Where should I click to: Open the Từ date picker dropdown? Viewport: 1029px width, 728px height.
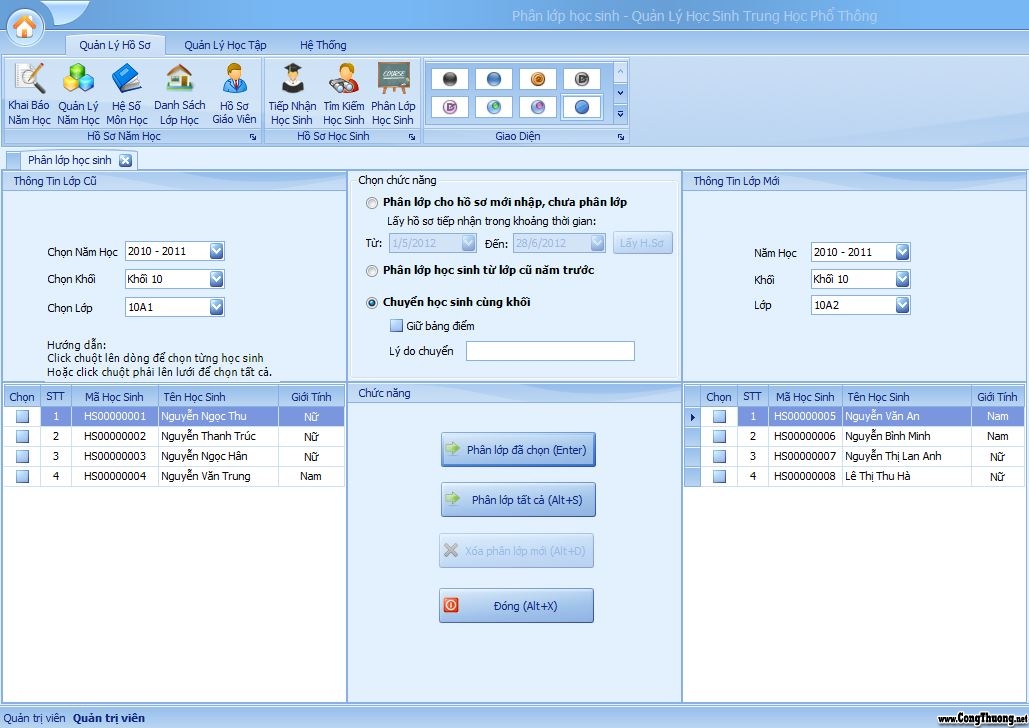coord(469,243)
